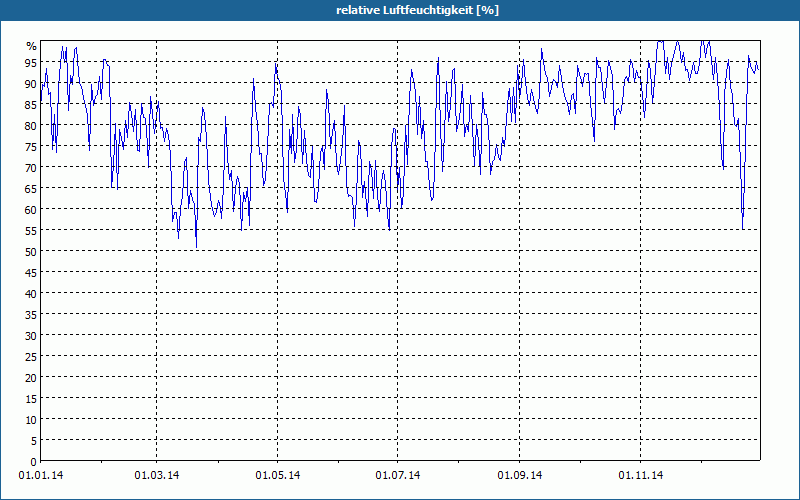Click the x-axis date label 01.11.14
The width and height of the screenshot is (800, 500).
(x=640, y=476)
